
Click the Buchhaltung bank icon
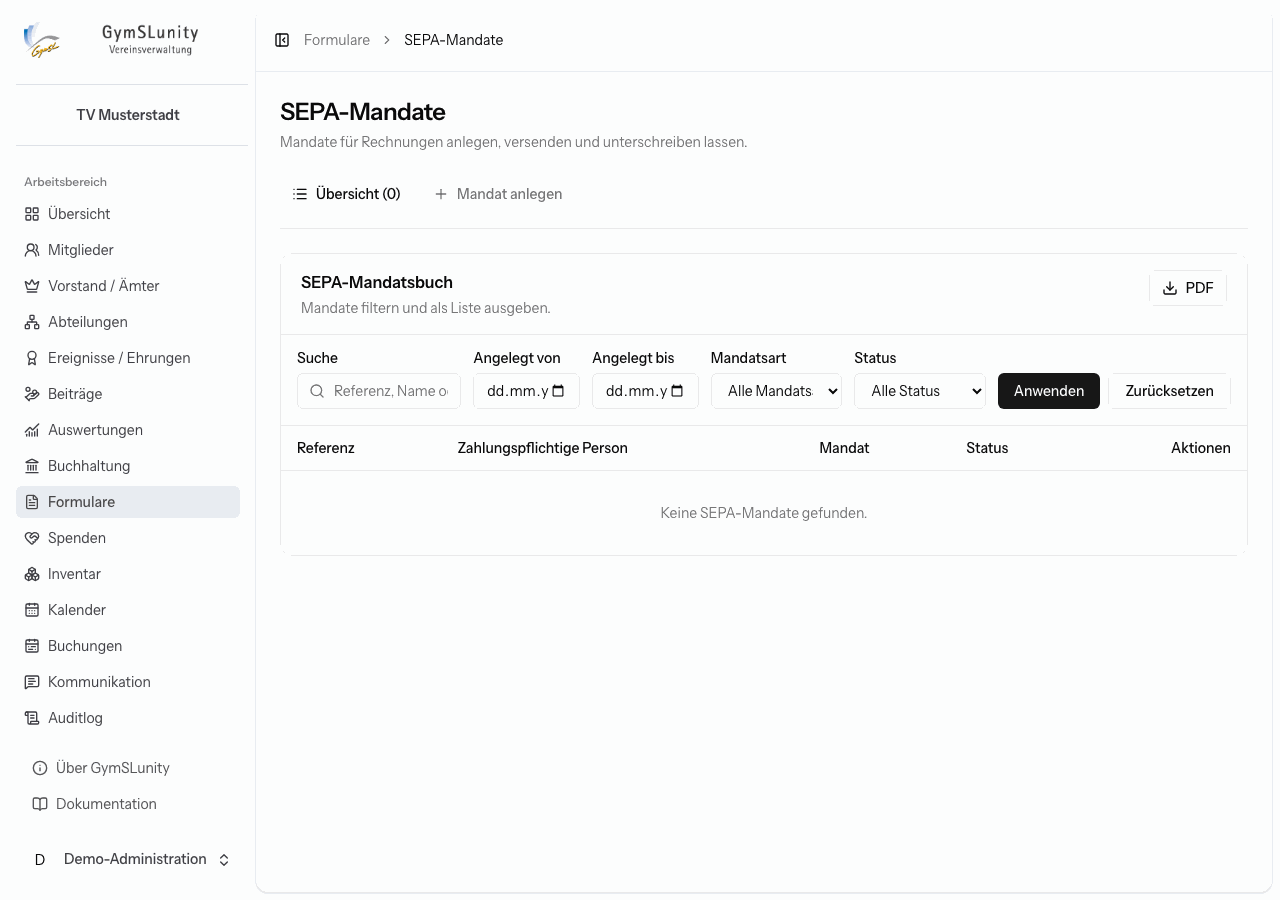tap(32, 466)
